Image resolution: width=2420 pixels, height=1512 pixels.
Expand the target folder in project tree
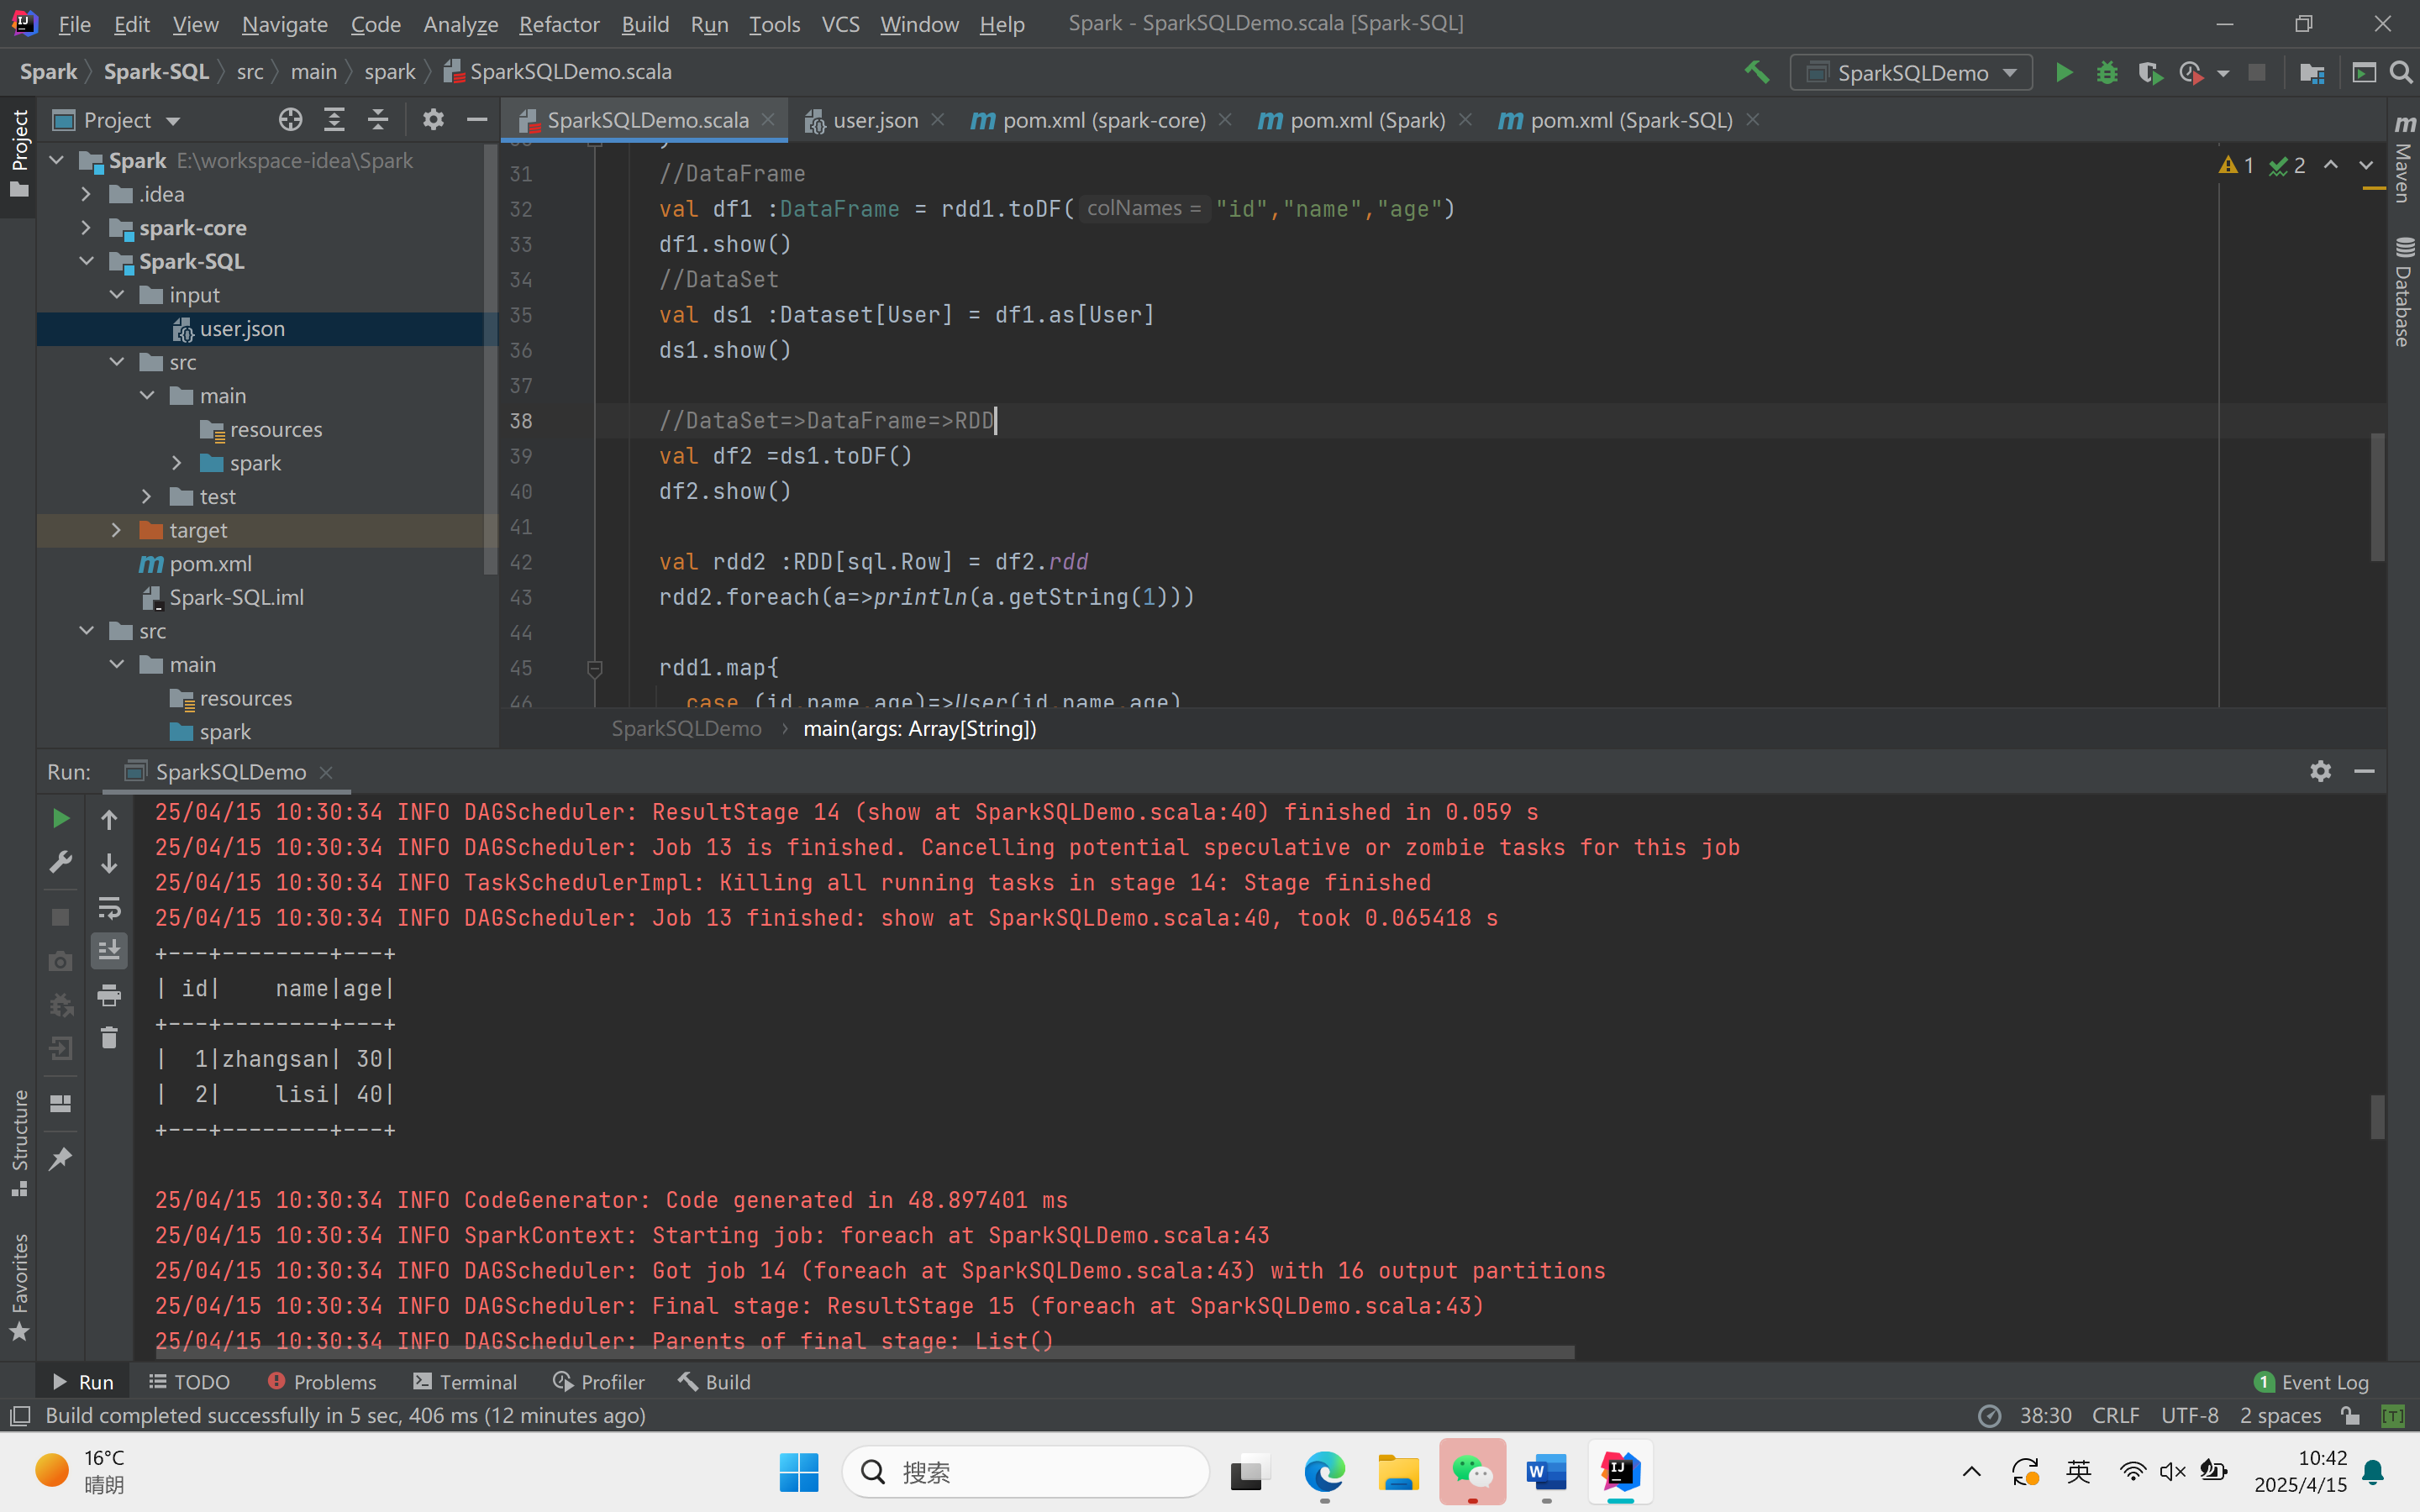(x=116, y=530)
